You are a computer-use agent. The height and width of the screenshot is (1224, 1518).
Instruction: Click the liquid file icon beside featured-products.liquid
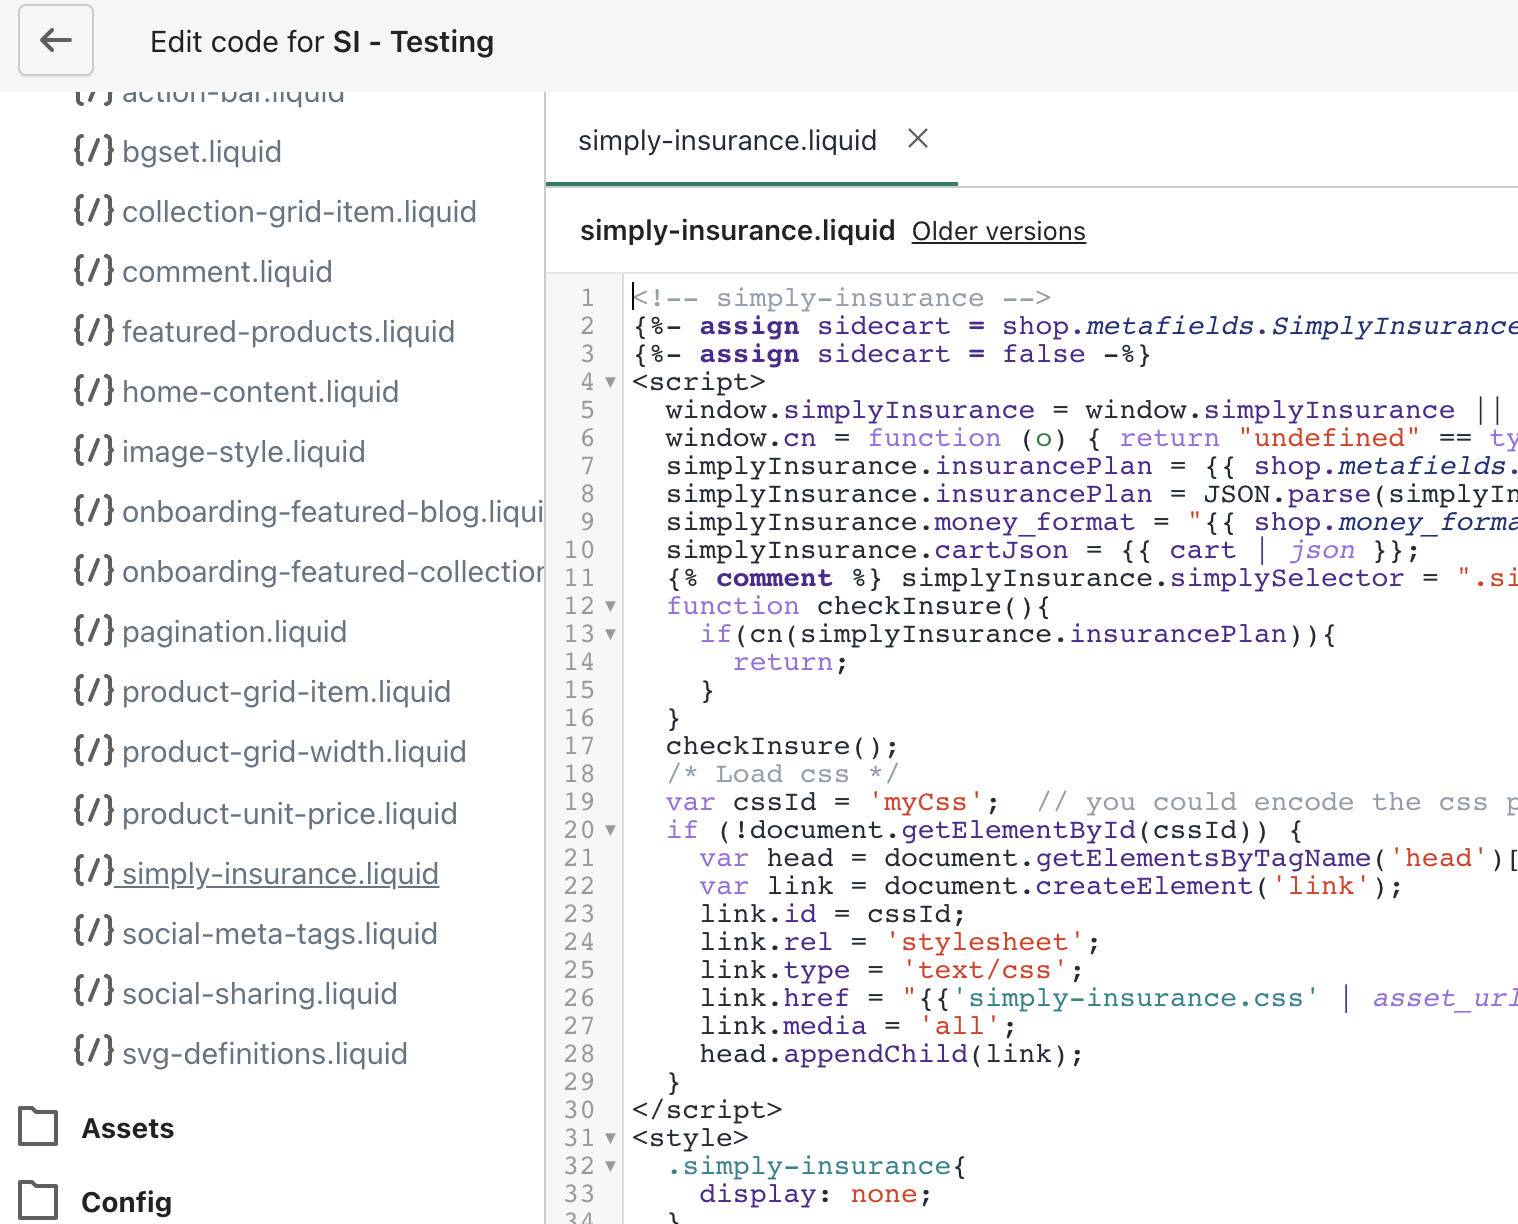93,331
